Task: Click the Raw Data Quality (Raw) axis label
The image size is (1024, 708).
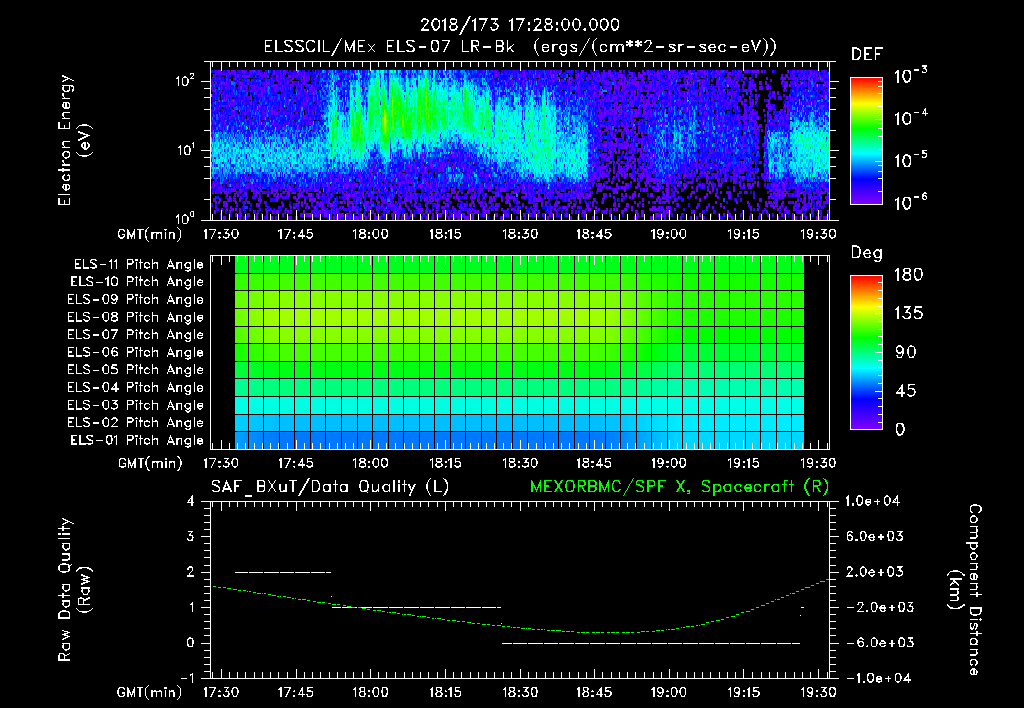Action: 74,590
